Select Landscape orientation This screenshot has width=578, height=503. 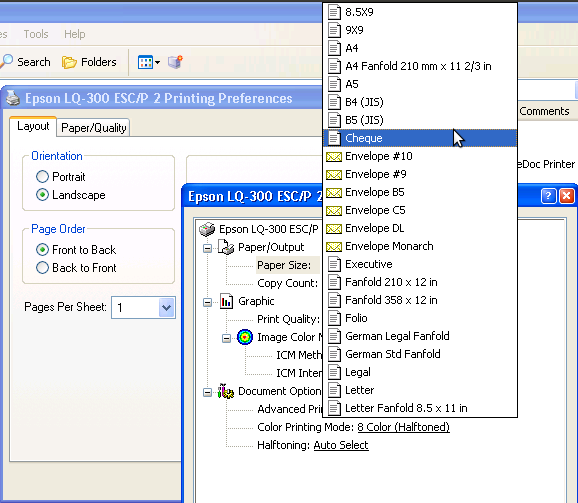[x=42, y=195]
